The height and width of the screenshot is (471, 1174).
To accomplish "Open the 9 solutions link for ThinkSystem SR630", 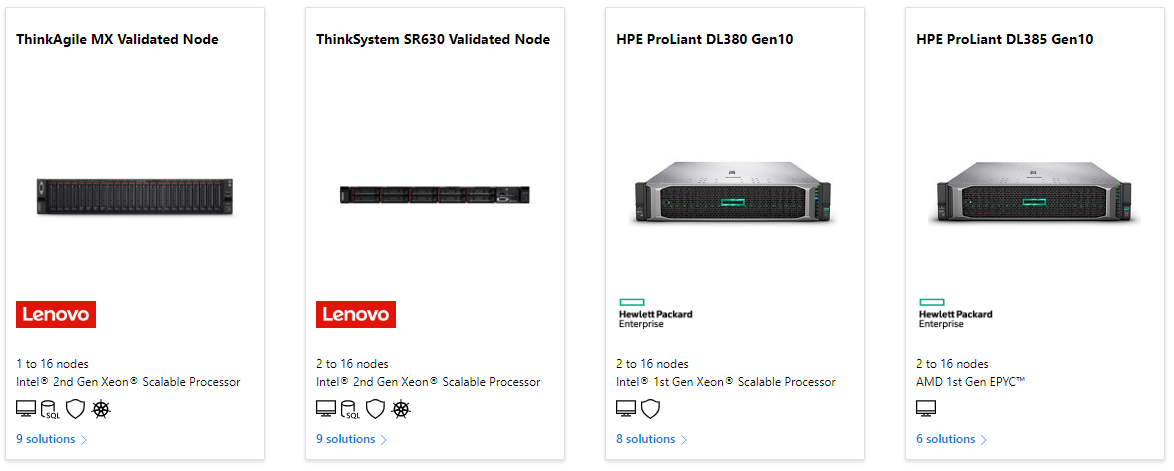I will (x=345, y=439).
